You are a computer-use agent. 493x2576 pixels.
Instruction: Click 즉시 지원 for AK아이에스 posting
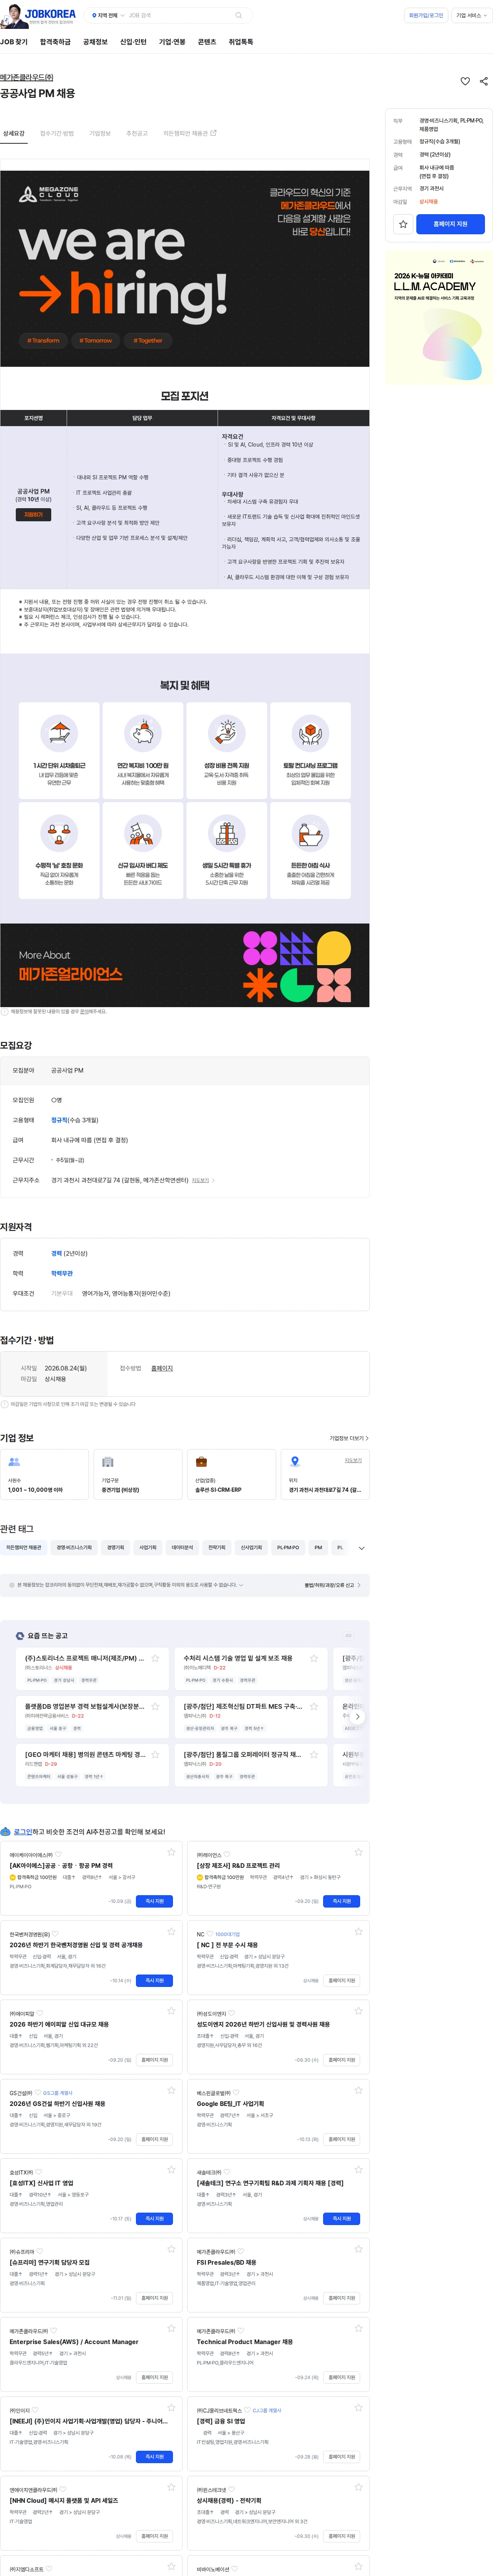[x=155, y=1901]
